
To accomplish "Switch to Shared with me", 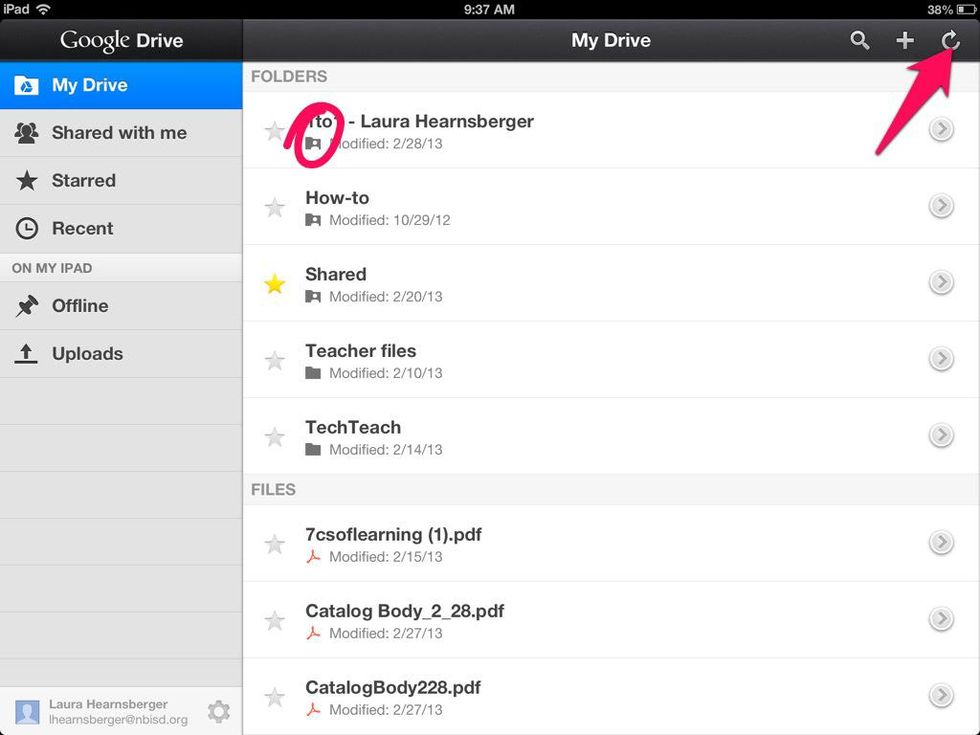I will point(119,133).
